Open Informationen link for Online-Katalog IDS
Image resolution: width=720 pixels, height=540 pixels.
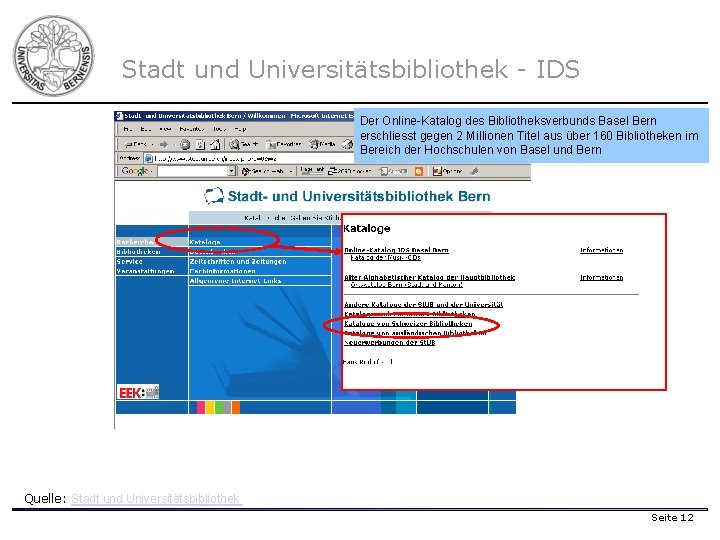(602, 250)
